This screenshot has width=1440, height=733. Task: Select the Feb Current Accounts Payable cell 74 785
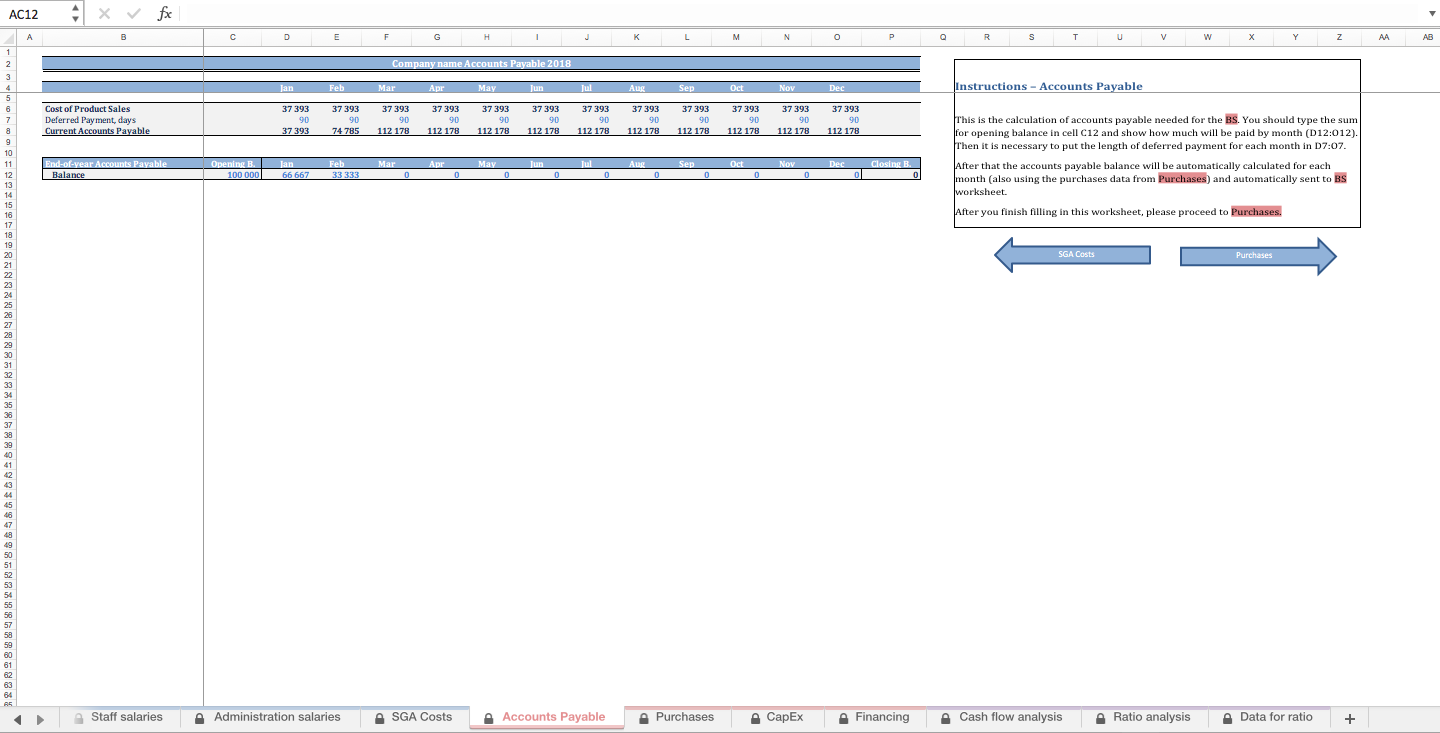(x=337, y=131)
